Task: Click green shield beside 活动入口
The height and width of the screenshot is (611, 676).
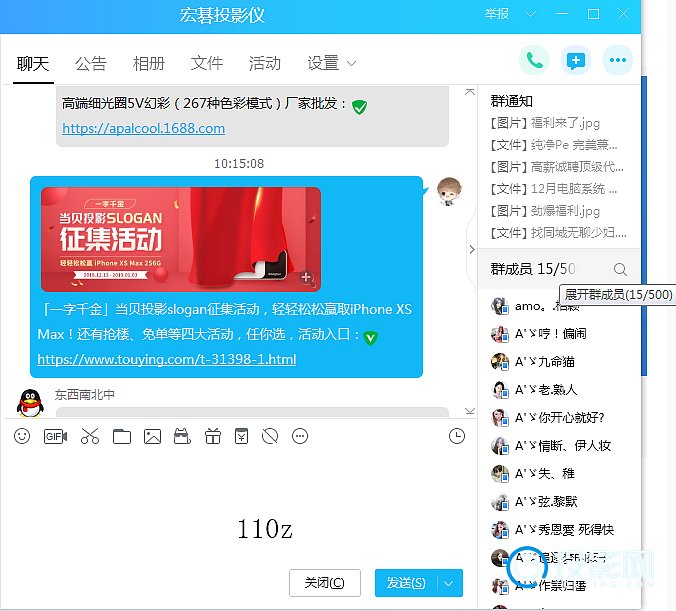Action: pos(370,337)
